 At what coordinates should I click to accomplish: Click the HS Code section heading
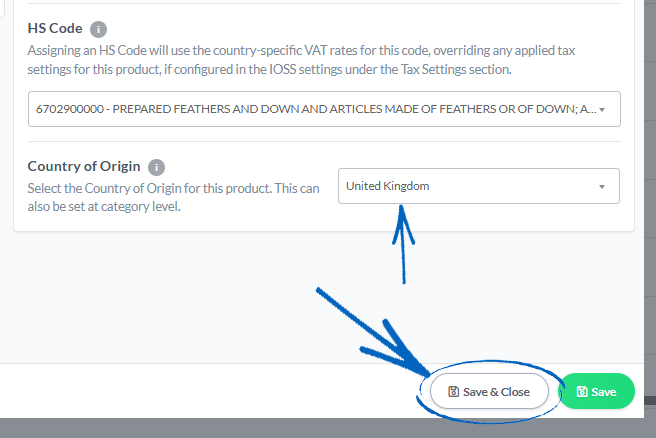pos(55,28)
